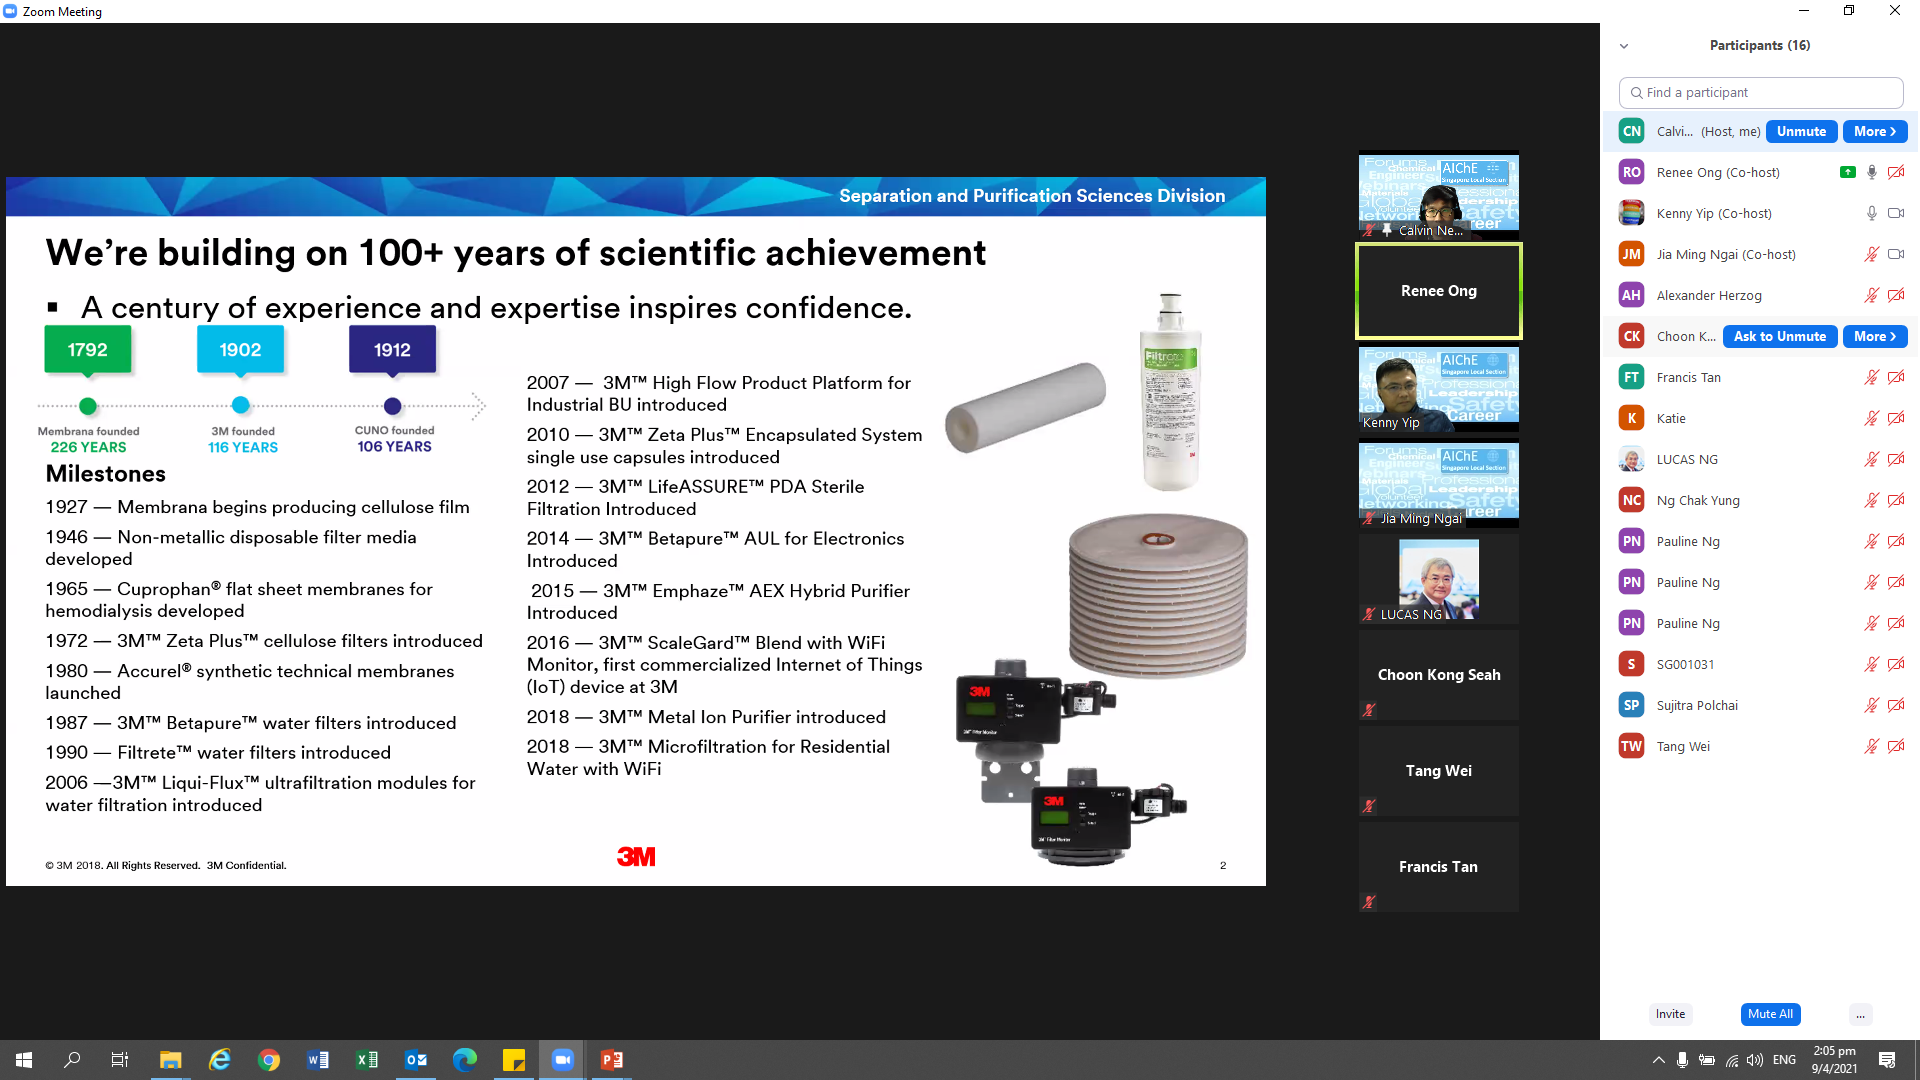Viewport: 1920px width, 1080px height.
Task: Click the CN avatar for Calvin in participants
Action: point(1631,131)
